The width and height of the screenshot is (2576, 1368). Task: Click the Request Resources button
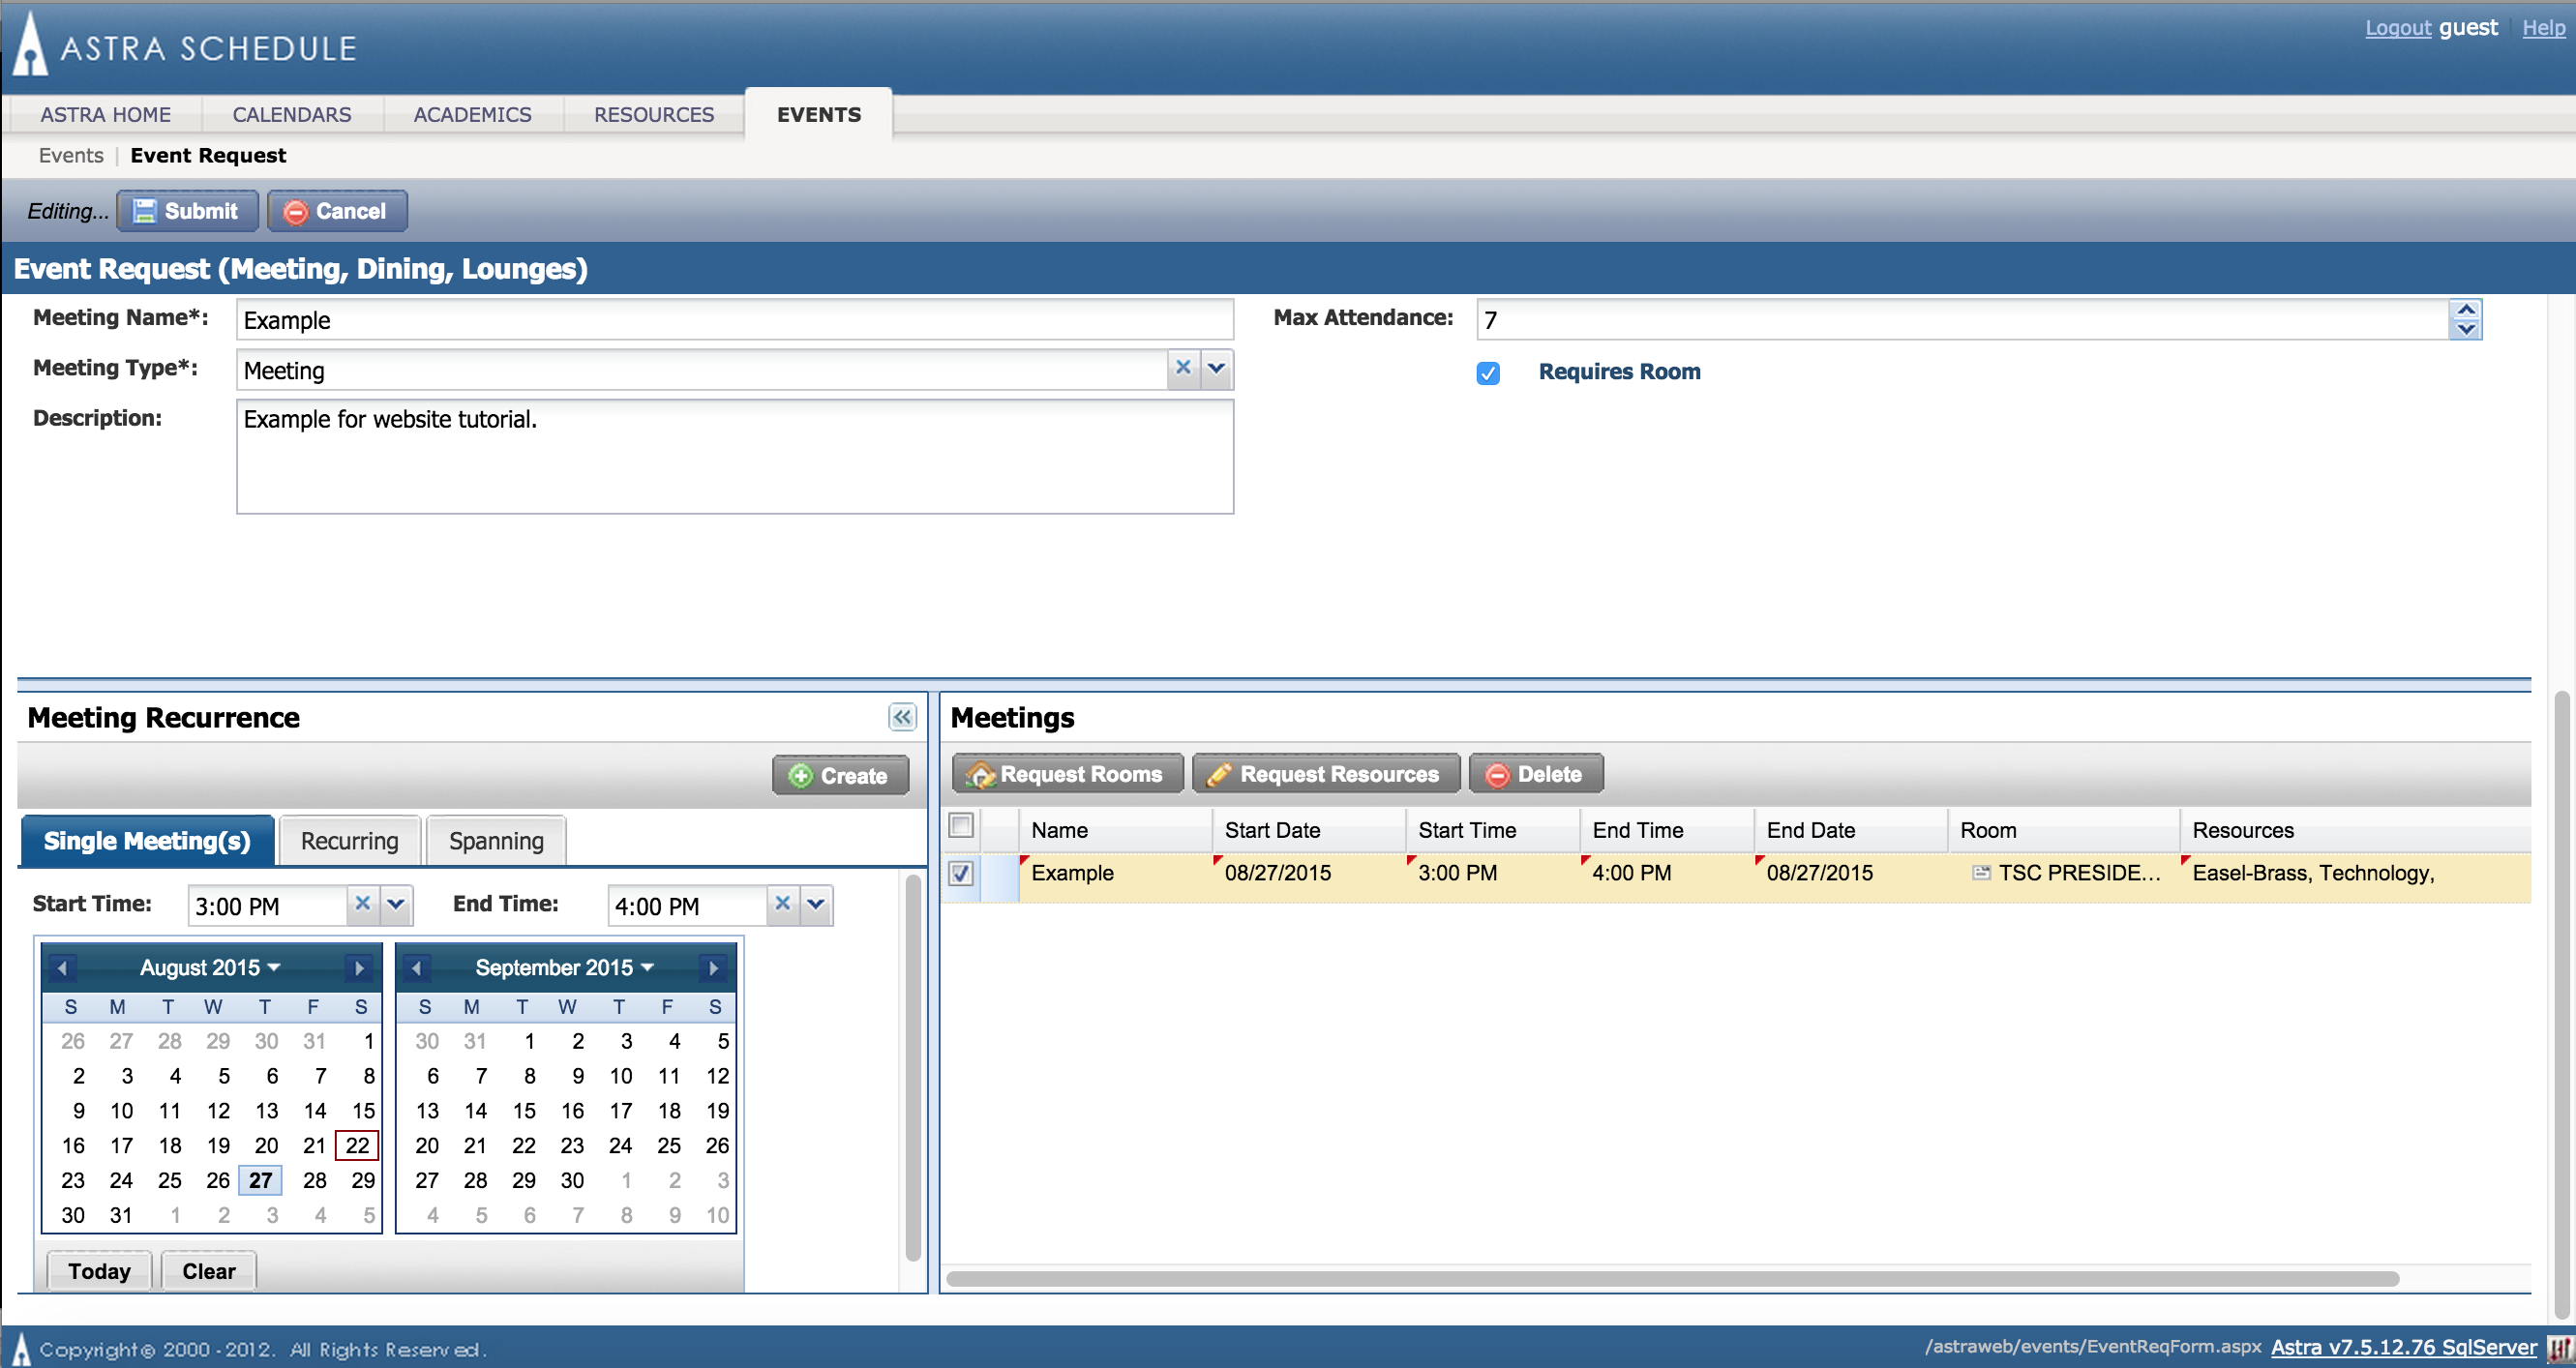click(1326, 773)
